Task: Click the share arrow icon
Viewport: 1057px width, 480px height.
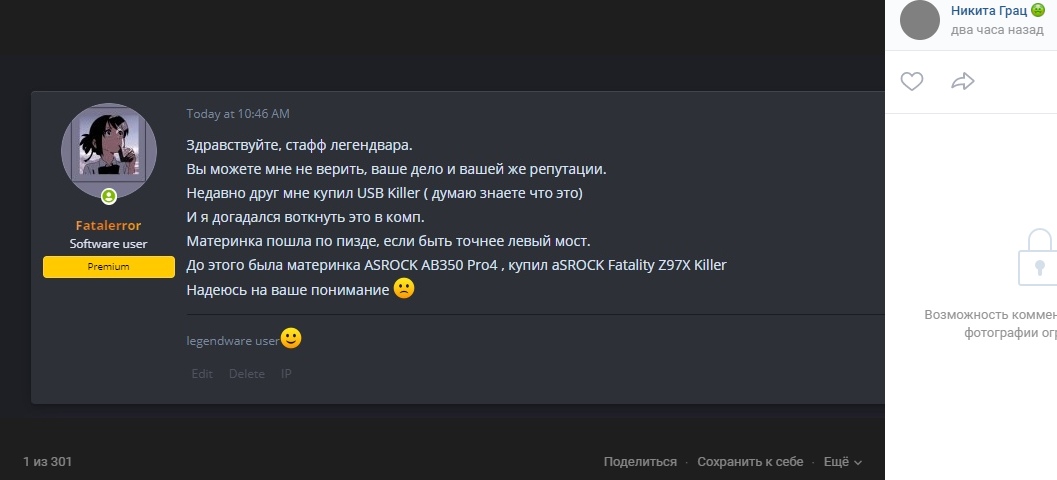Action: (963, 82)
